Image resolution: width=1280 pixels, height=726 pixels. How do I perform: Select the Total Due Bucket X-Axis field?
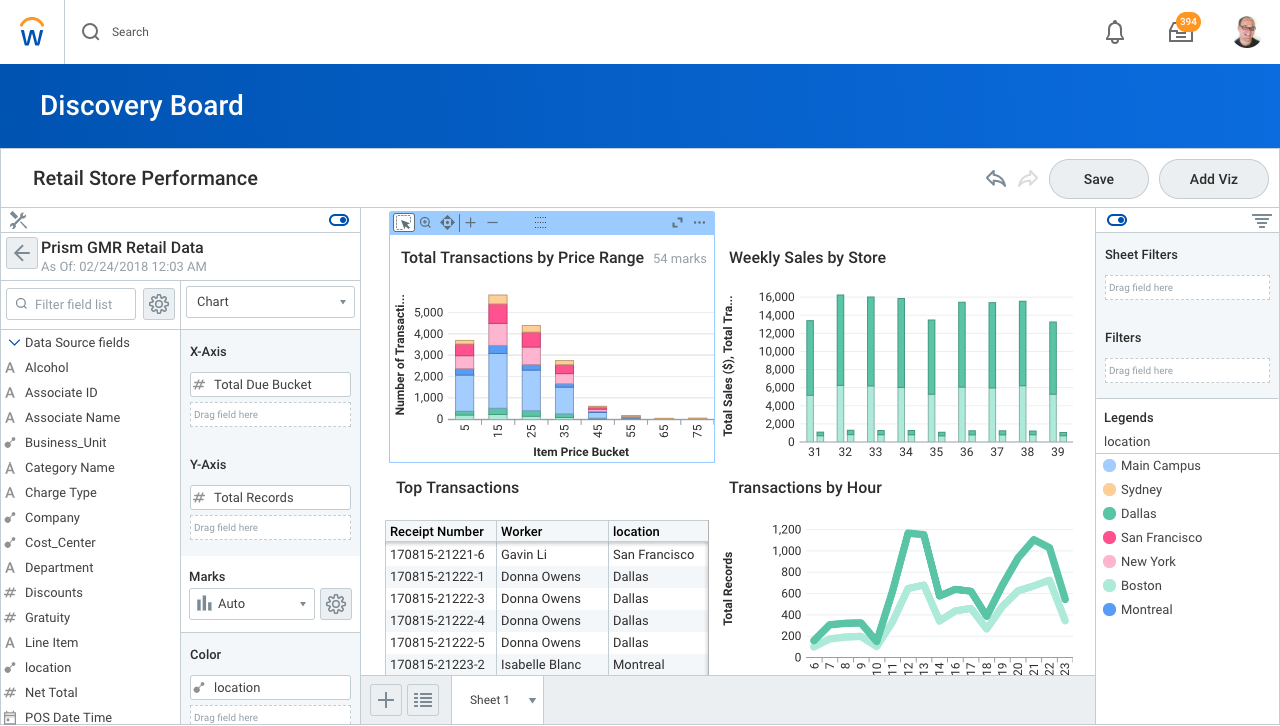point(270,384)
